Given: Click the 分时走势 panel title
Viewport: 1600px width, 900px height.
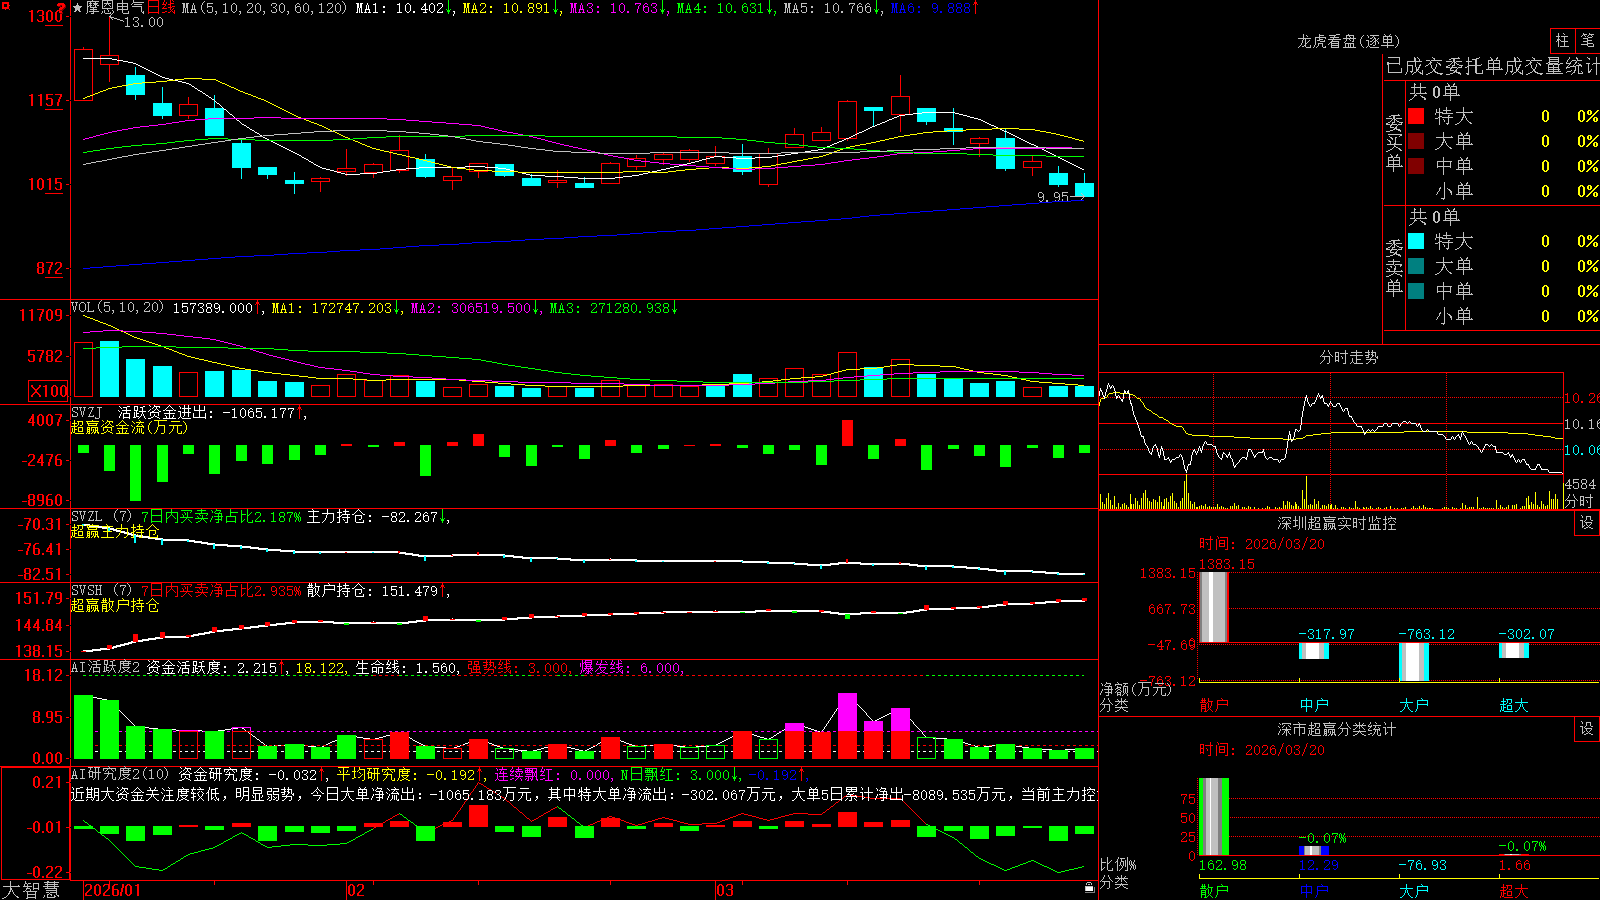Looking at the screenshot, I should tap(1348, 357).
